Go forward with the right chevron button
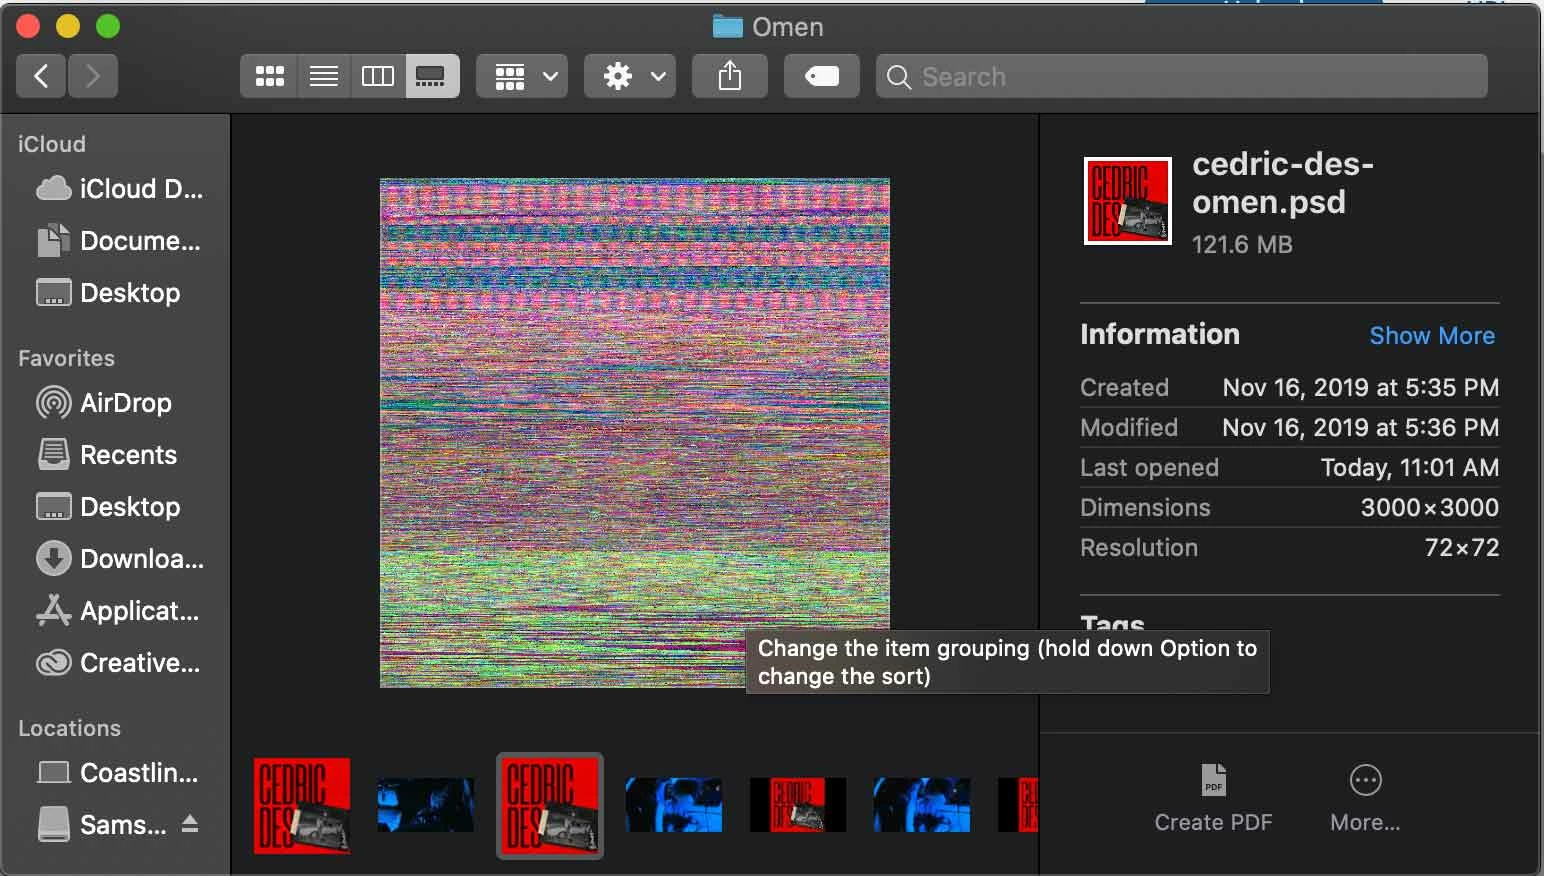The height and width of the screenshot is (876, 1544). pyautogui.click(x=93, y=76)
